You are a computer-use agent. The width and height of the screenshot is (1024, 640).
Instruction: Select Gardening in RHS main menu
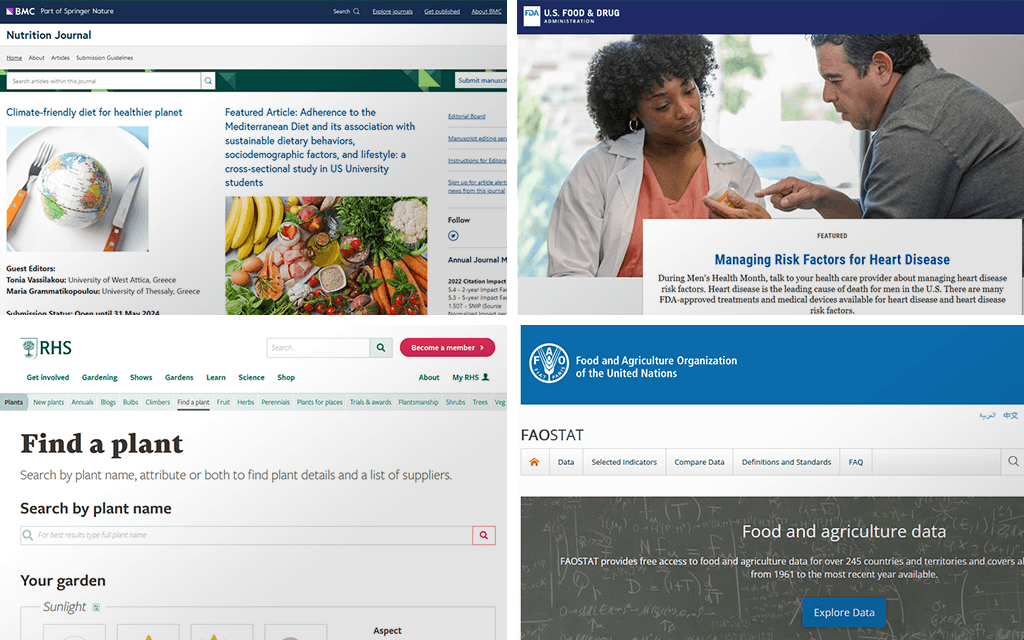pos(99,377)
